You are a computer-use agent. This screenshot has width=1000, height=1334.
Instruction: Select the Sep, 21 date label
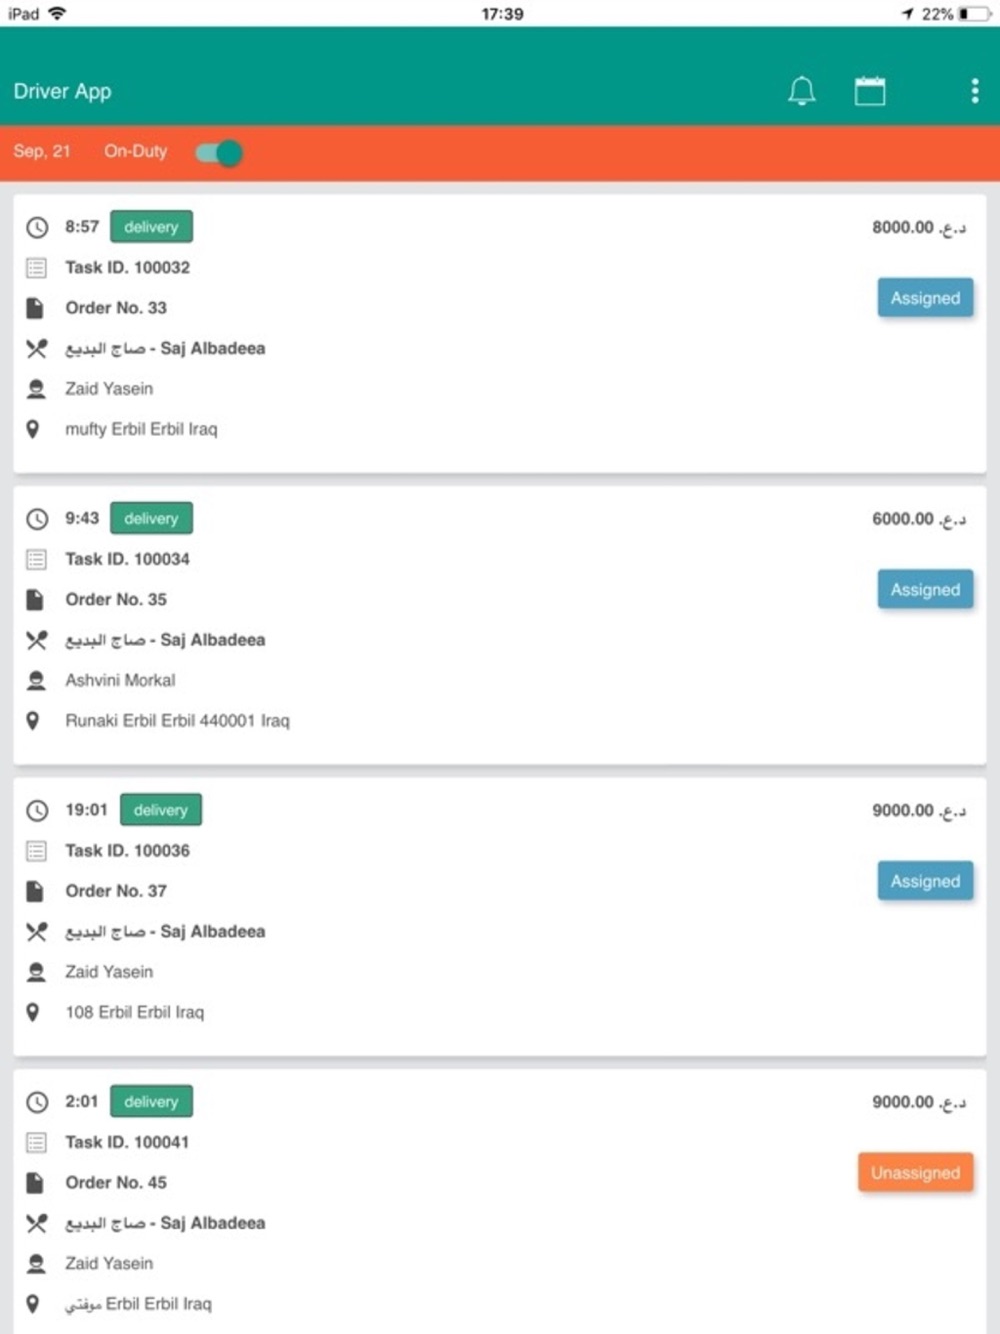[x=42, y=151]
